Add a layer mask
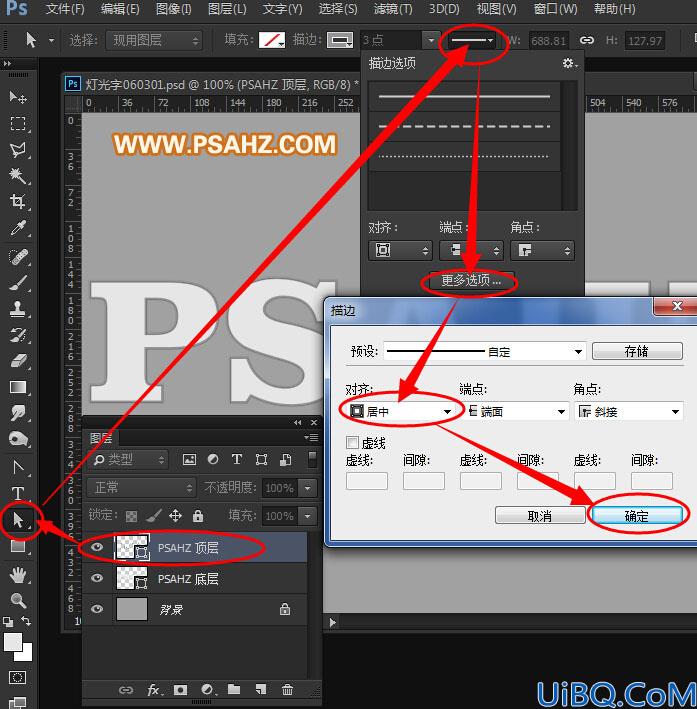The width and height of the screenshot is (697, 709). point(180,690)
